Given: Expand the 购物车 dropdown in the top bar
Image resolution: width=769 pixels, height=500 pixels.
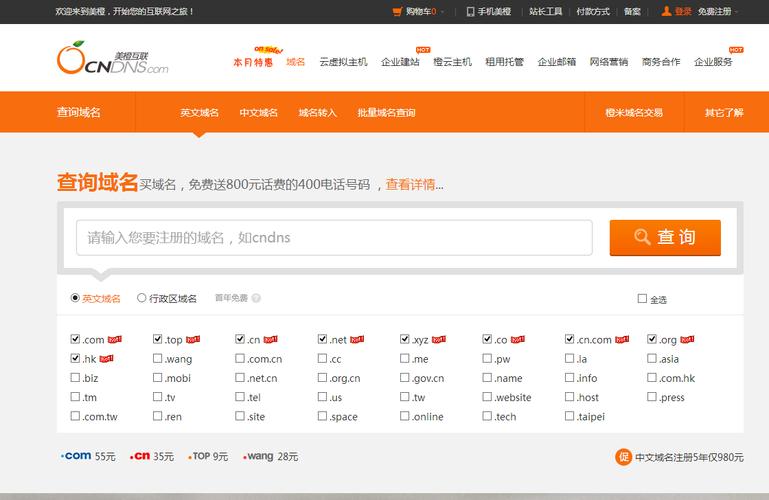Looking at the screenshot, I should 441,12.
